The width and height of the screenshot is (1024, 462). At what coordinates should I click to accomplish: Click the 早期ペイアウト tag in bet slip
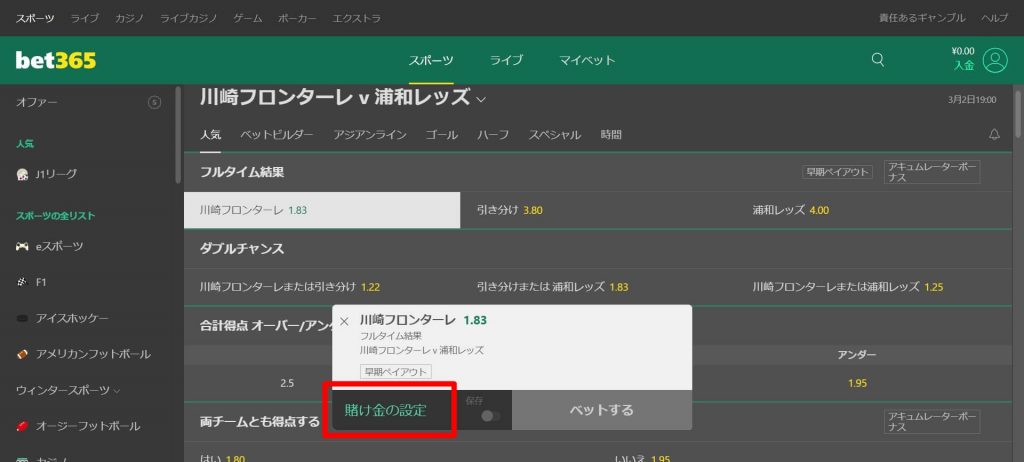pos(395,372)
